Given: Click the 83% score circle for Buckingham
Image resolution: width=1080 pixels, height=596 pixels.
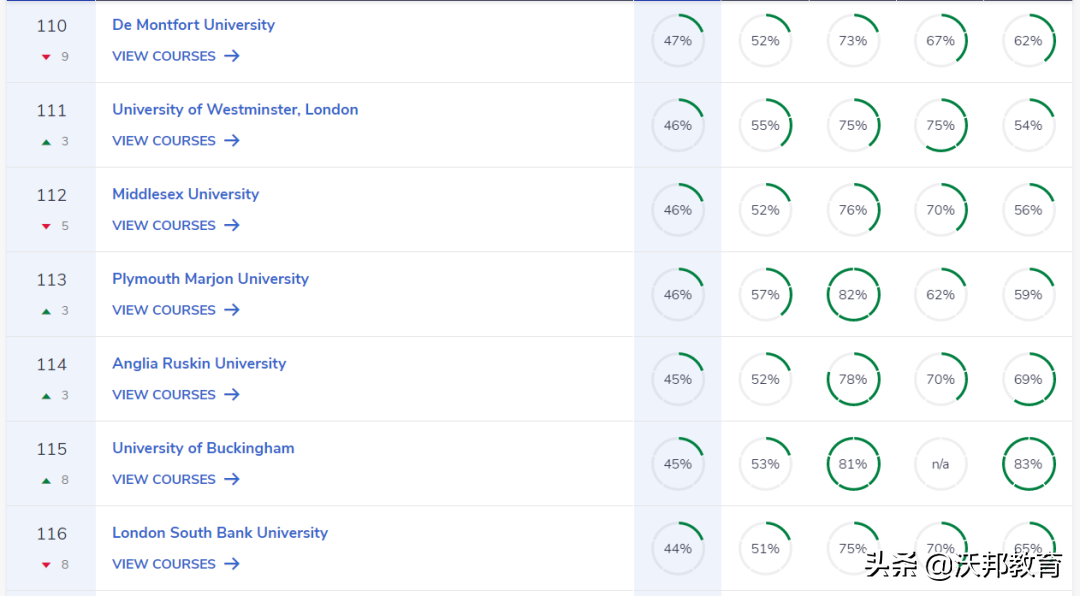Looking at the screenshot, I should coord(1028,464).
